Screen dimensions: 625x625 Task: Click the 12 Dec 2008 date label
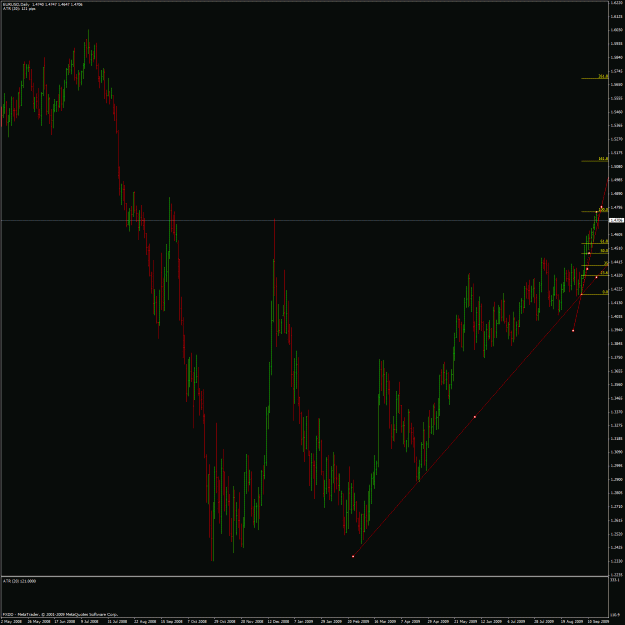pos(278,621)
